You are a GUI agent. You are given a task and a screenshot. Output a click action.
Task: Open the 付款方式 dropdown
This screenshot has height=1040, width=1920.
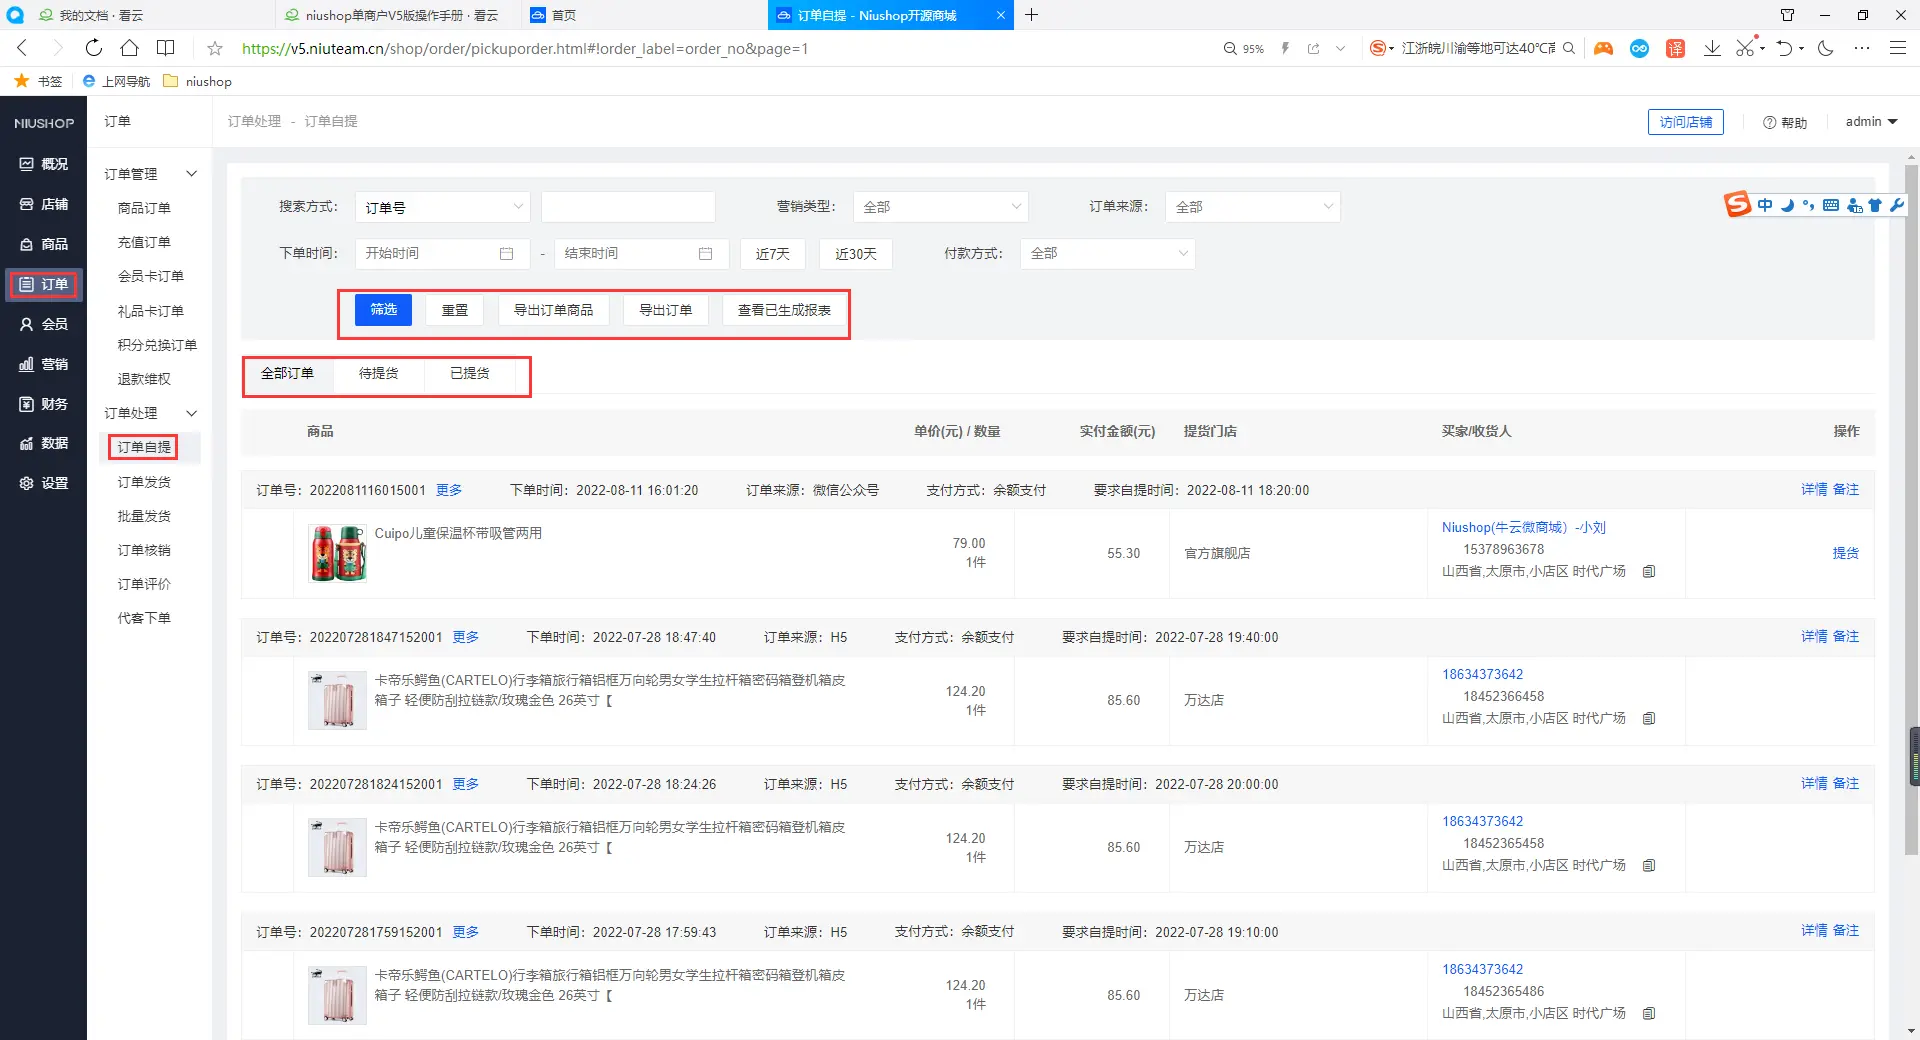pos(1107,254)
